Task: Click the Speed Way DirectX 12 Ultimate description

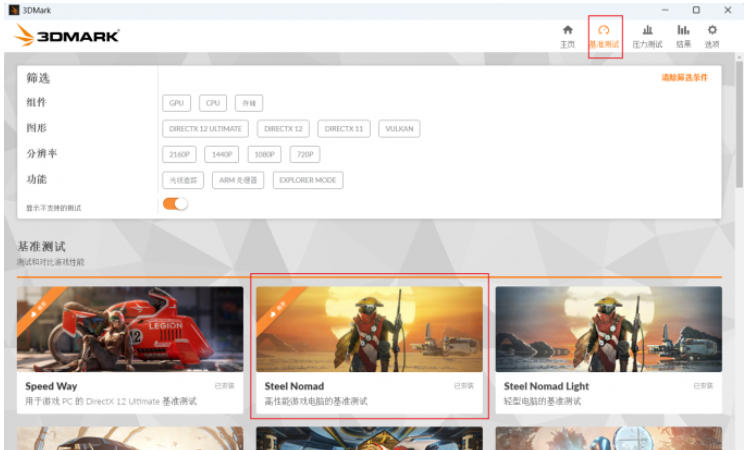Action: tap(111, 401)
